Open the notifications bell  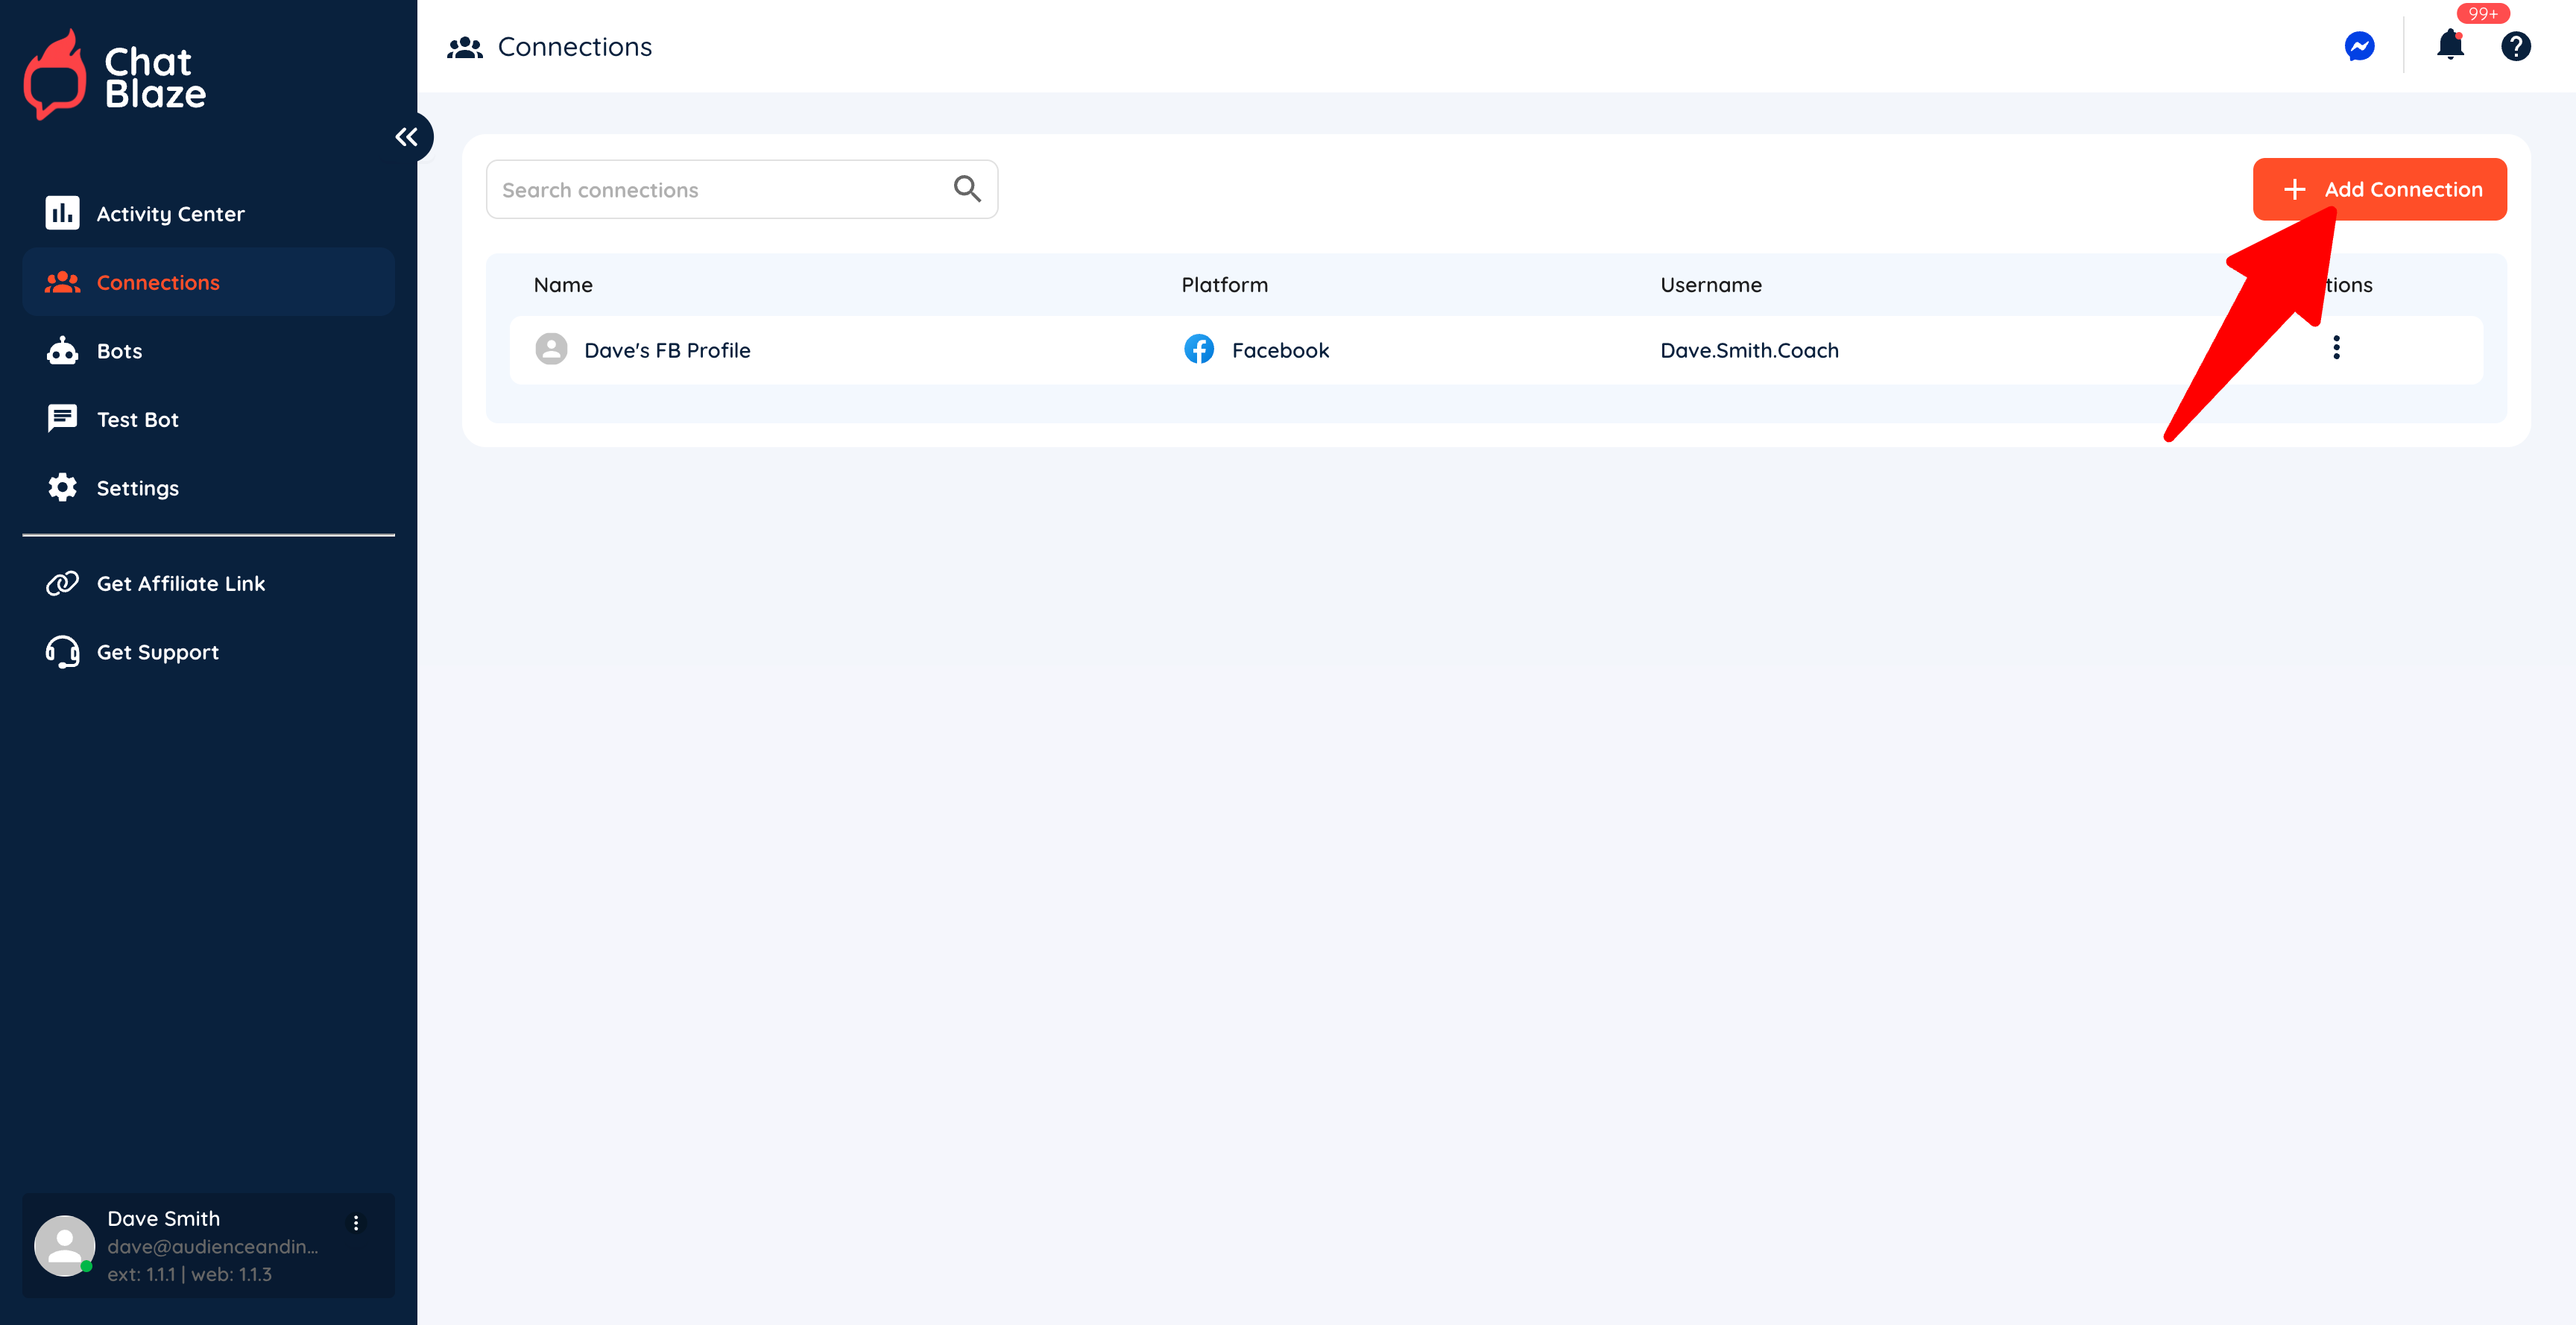click(x=2450, y=45)
